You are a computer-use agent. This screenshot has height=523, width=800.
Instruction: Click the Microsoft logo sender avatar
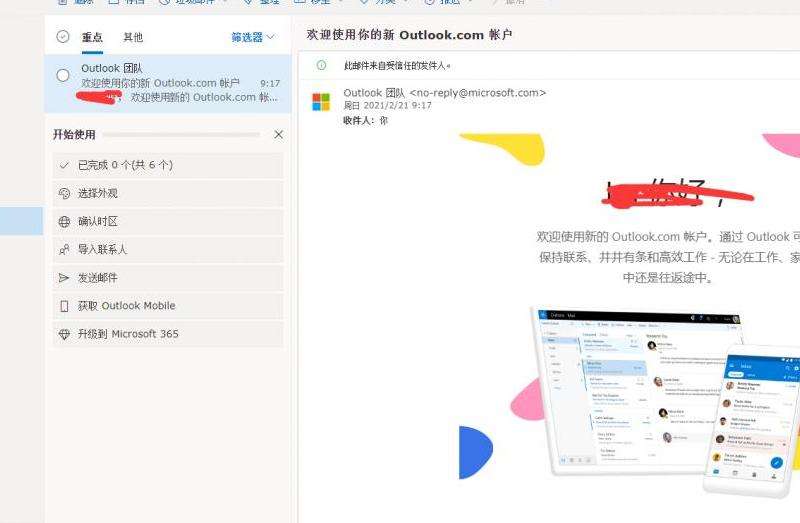tap(321, 102)
